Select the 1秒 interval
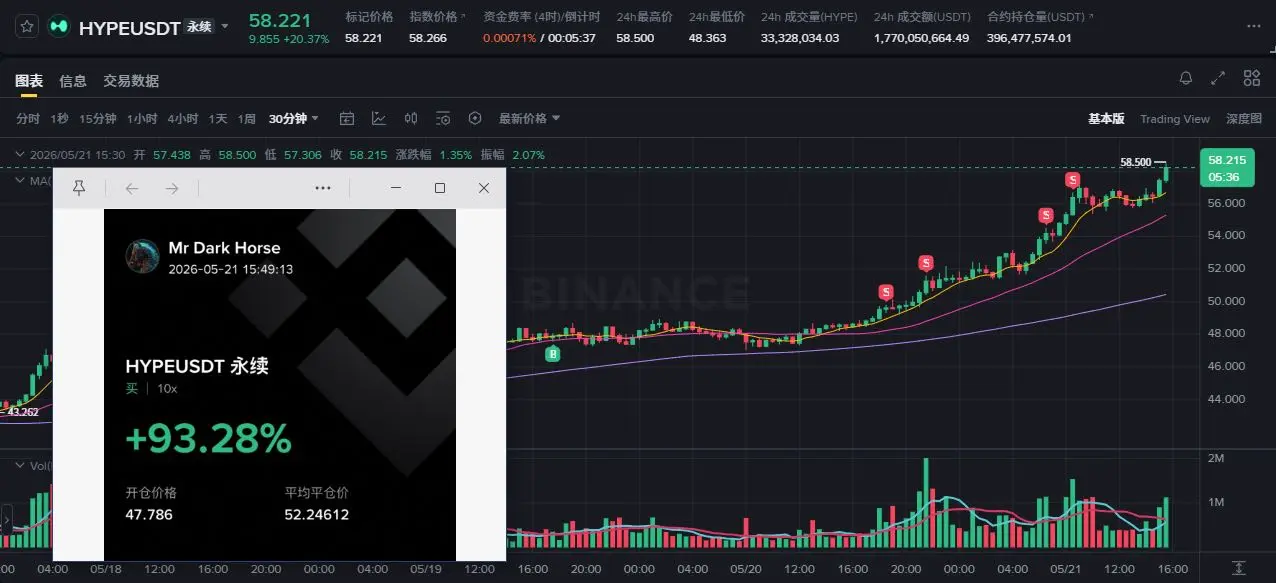Viewport: 1276px width, 583px height. (59, 118)
